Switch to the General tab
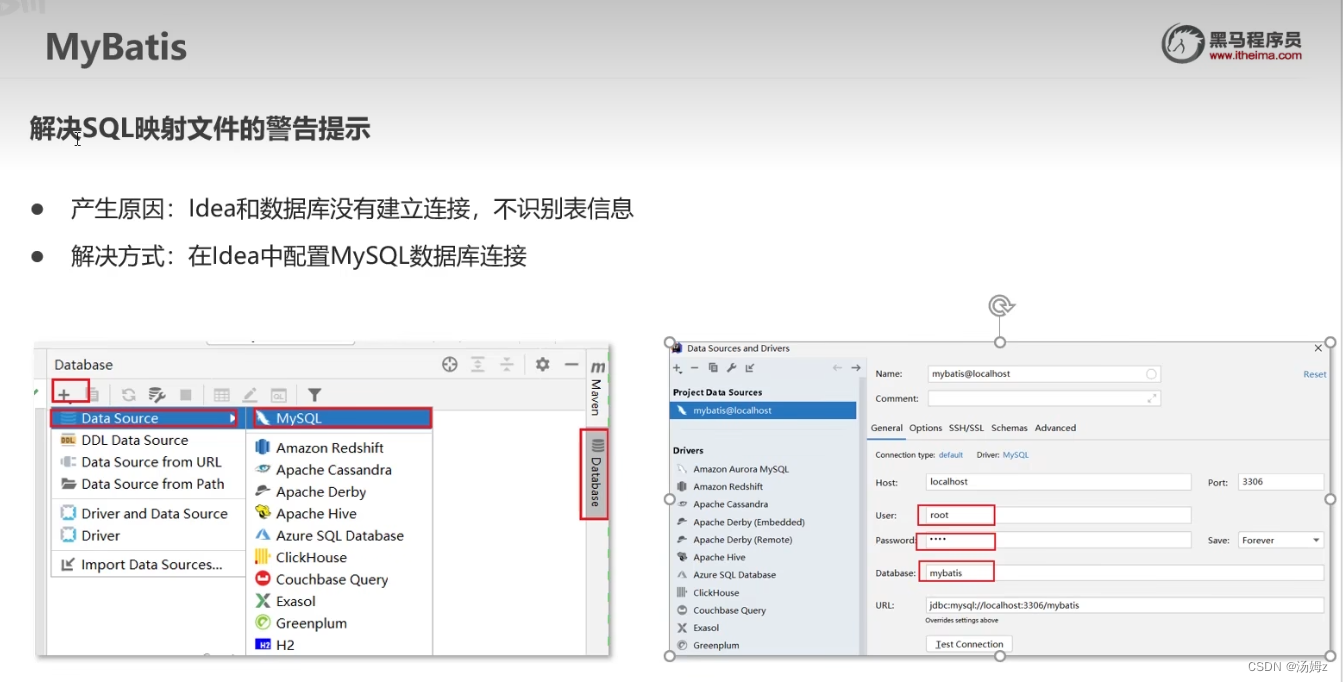 click(x=887, y=428)
